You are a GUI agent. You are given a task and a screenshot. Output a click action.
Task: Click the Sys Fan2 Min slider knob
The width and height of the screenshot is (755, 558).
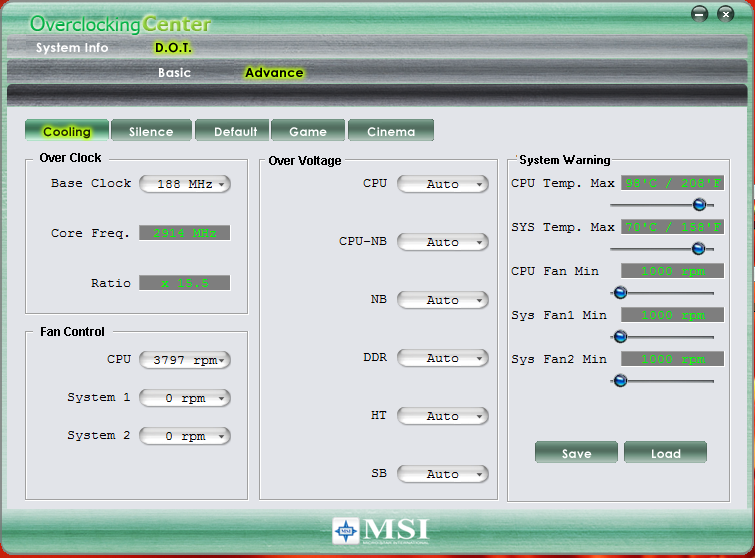click(620, 381)
